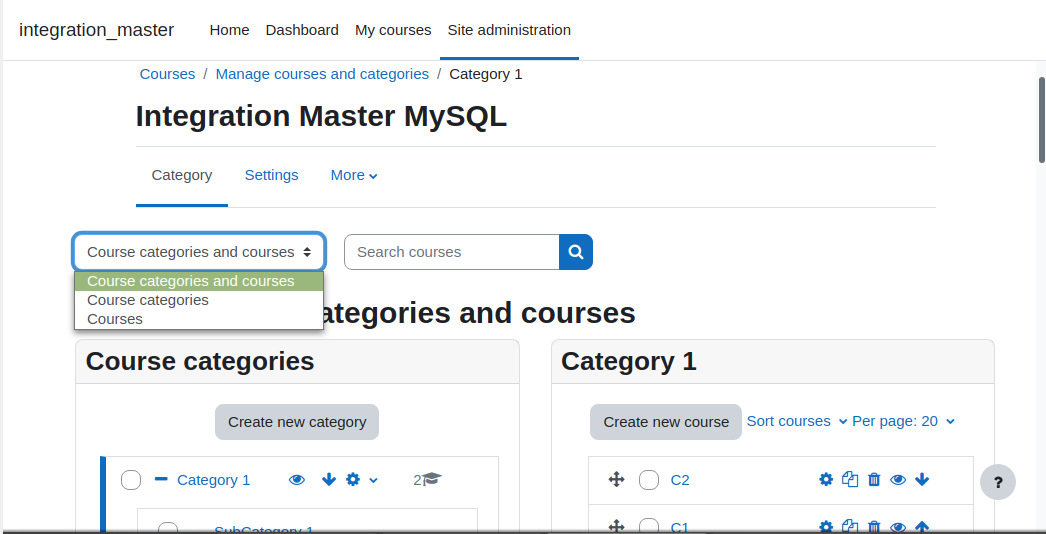Move course C2 down with arrow
The height and width of the screenshot is (534, 1046).
(x=922, y=479)
